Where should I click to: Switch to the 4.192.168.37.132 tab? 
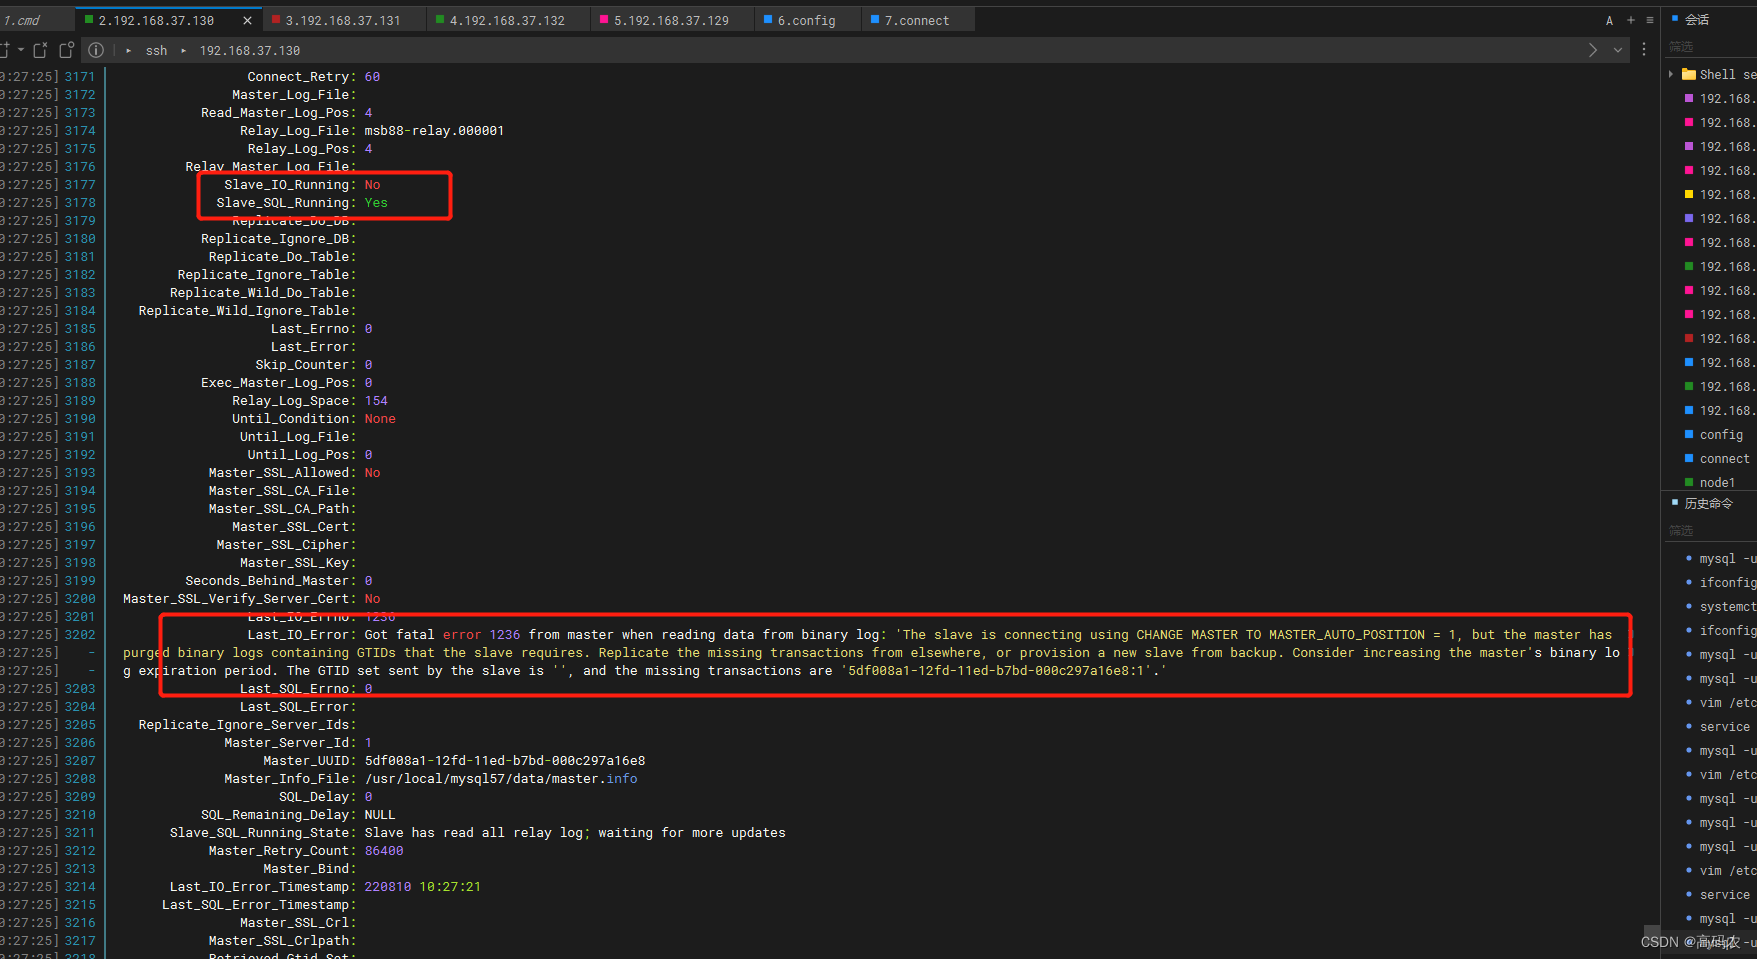pos(508,20)
